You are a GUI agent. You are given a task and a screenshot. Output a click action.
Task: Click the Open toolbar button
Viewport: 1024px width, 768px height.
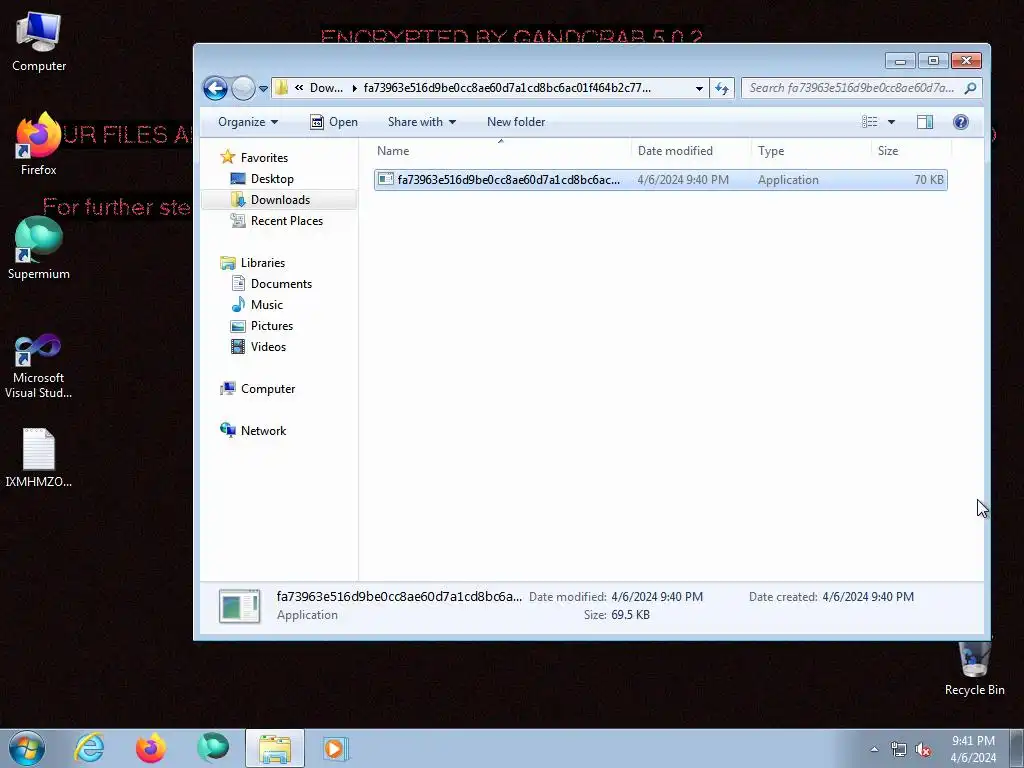tap(334, 122)
